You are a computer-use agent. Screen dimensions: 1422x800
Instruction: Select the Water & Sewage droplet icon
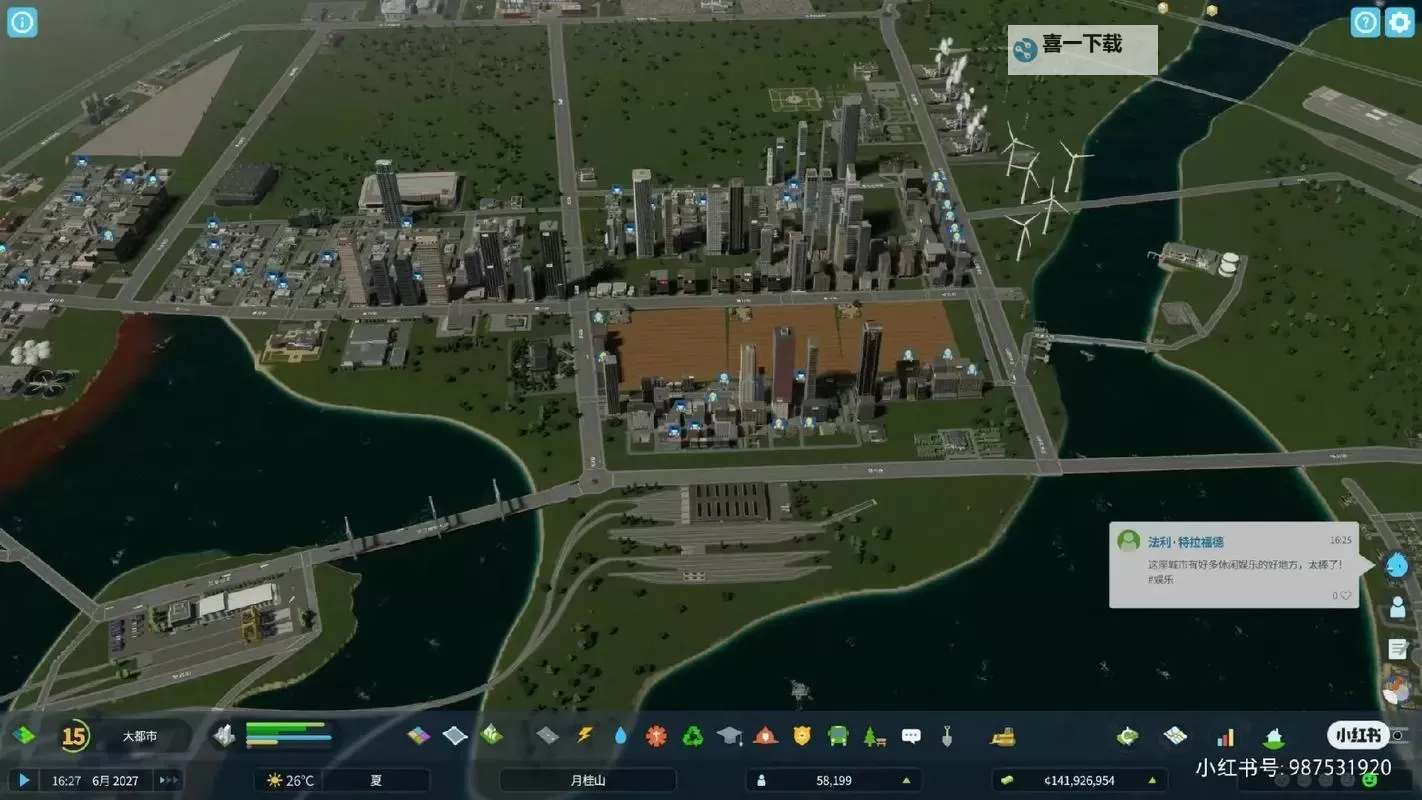tap(621, 736)
